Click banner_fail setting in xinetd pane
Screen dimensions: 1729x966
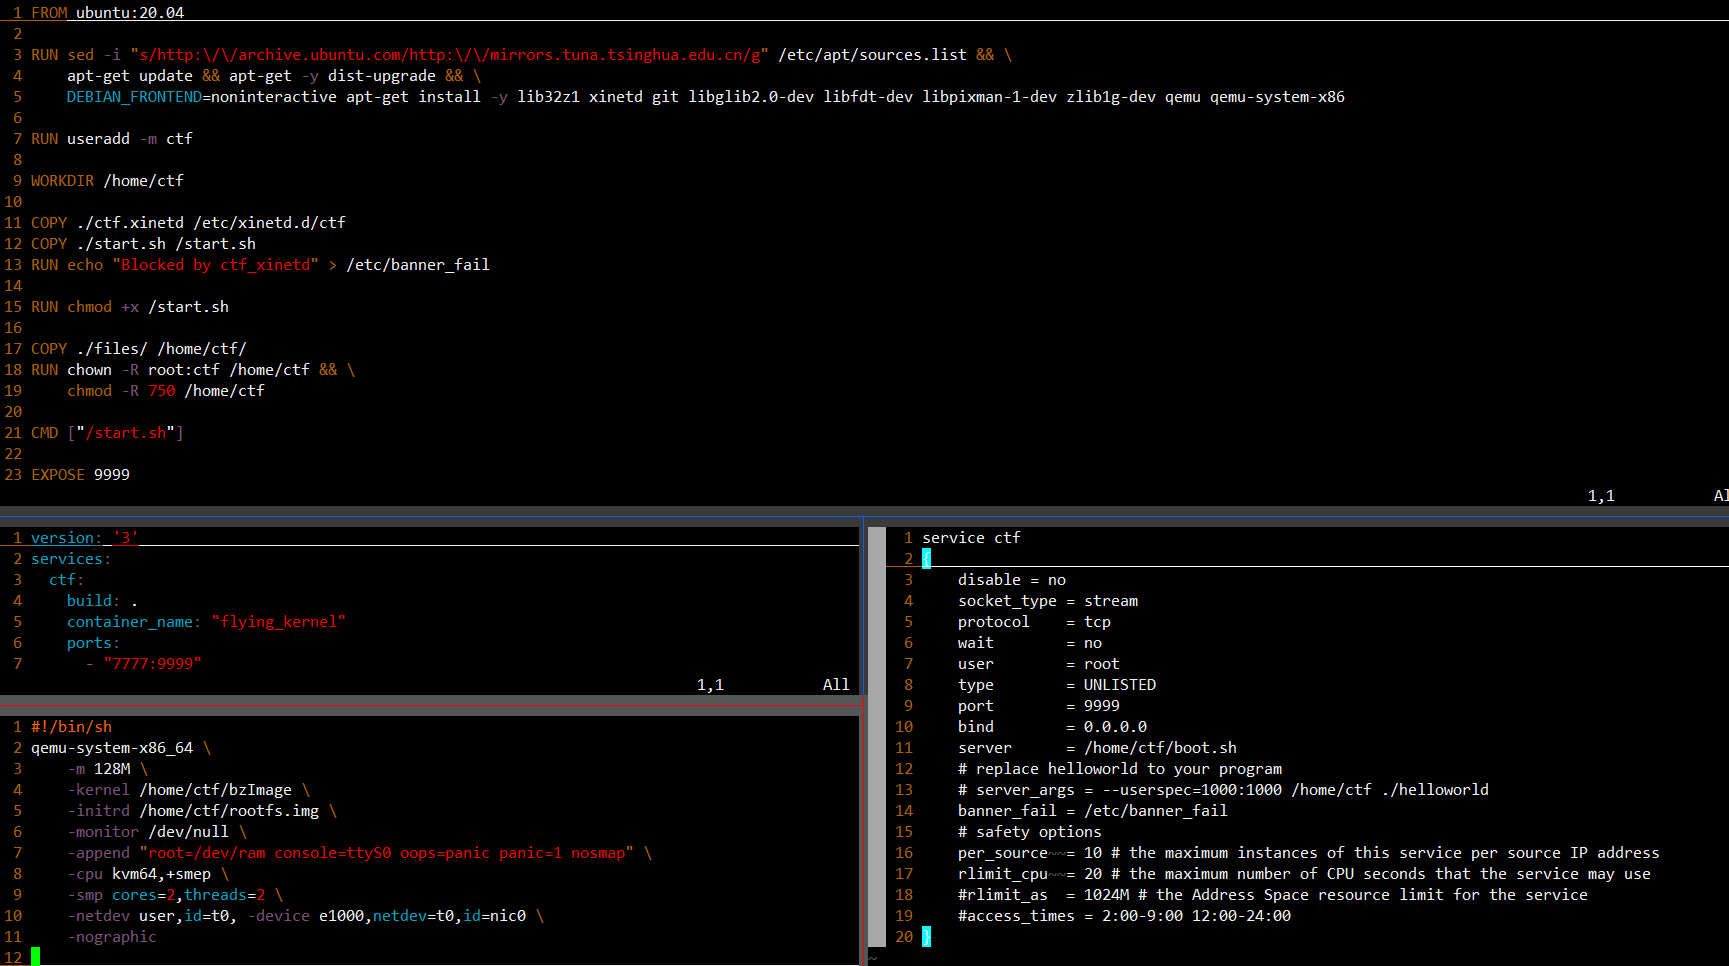pos(1093,811)
